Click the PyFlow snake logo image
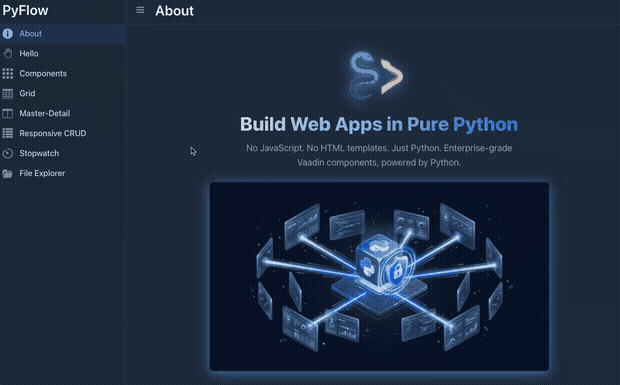 click(x=376, y=75)
